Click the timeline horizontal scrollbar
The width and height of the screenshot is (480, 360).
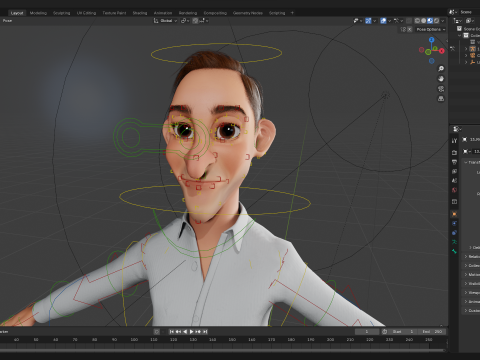222,350
